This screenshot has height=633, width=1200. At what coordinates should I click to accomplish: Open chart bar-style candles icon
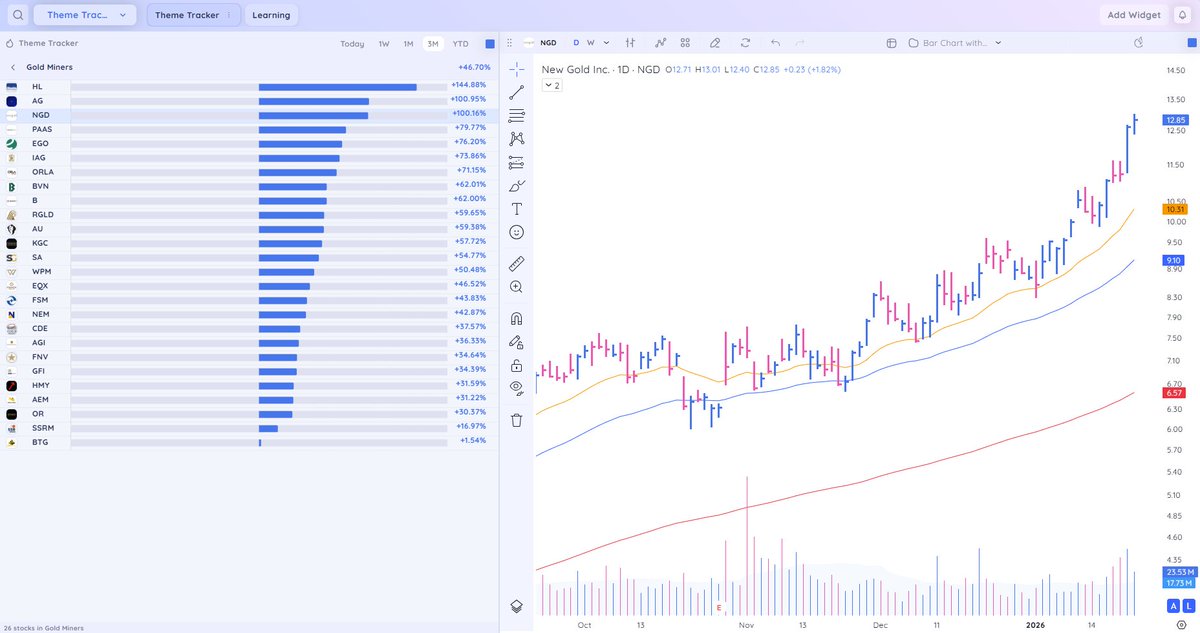pos(631,43)
